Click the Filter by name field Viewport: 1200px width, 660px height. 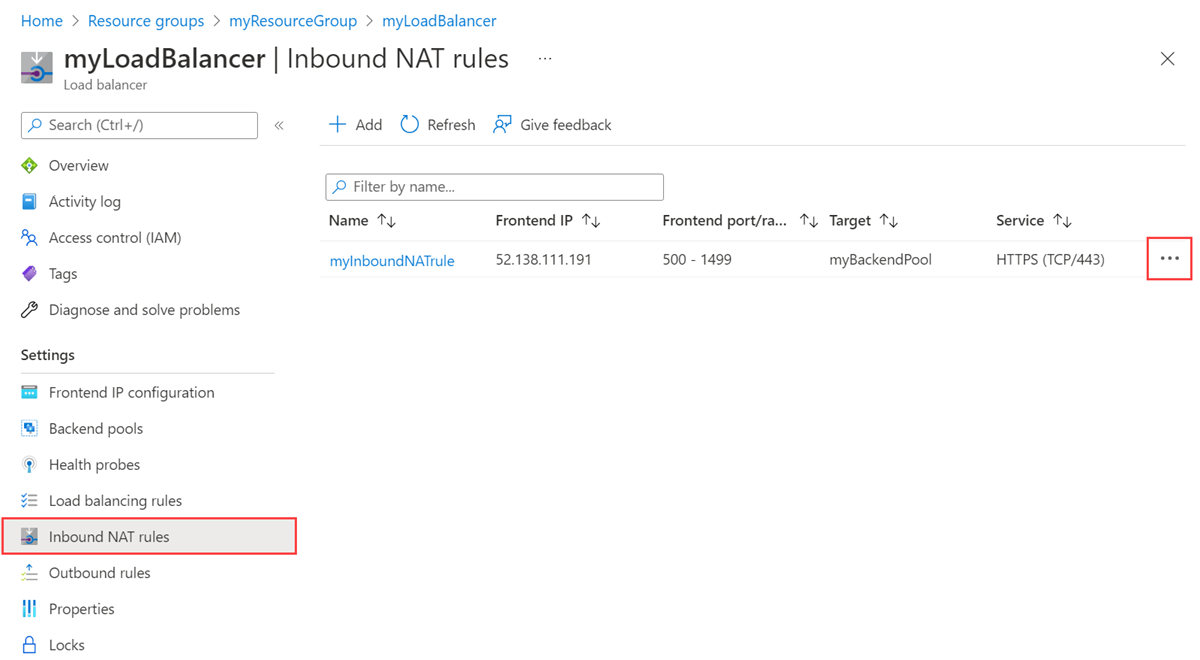tap(494, 187)
